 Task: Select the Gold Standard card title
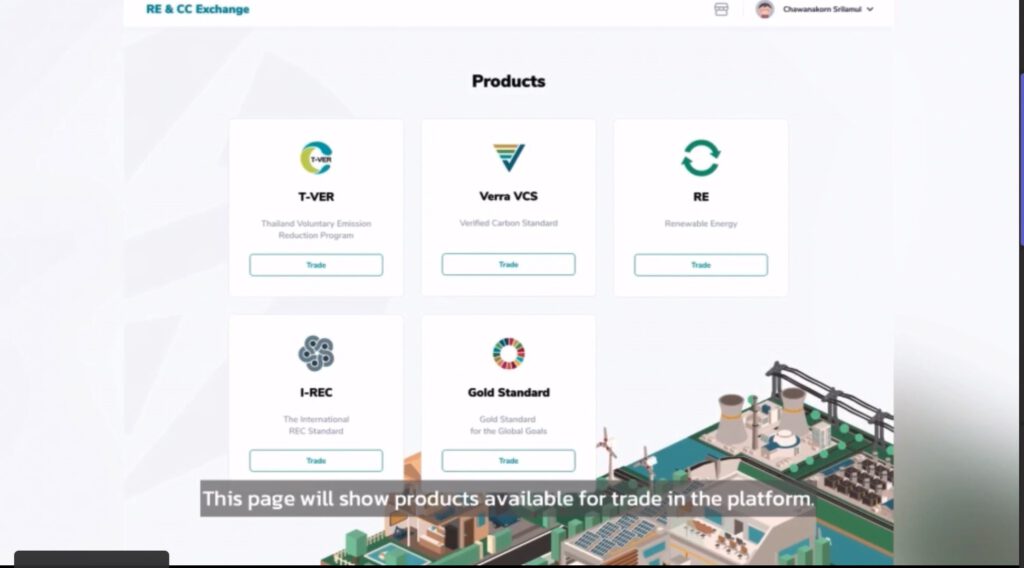(x=508, y=392)
